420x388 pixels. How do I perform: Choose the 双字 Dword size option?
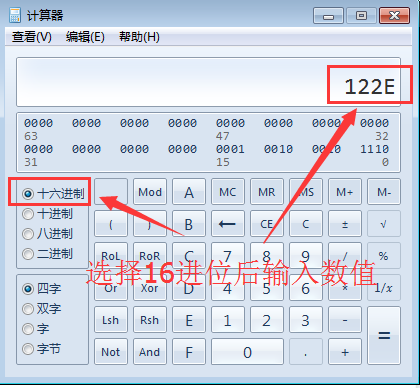click(42, 309)
